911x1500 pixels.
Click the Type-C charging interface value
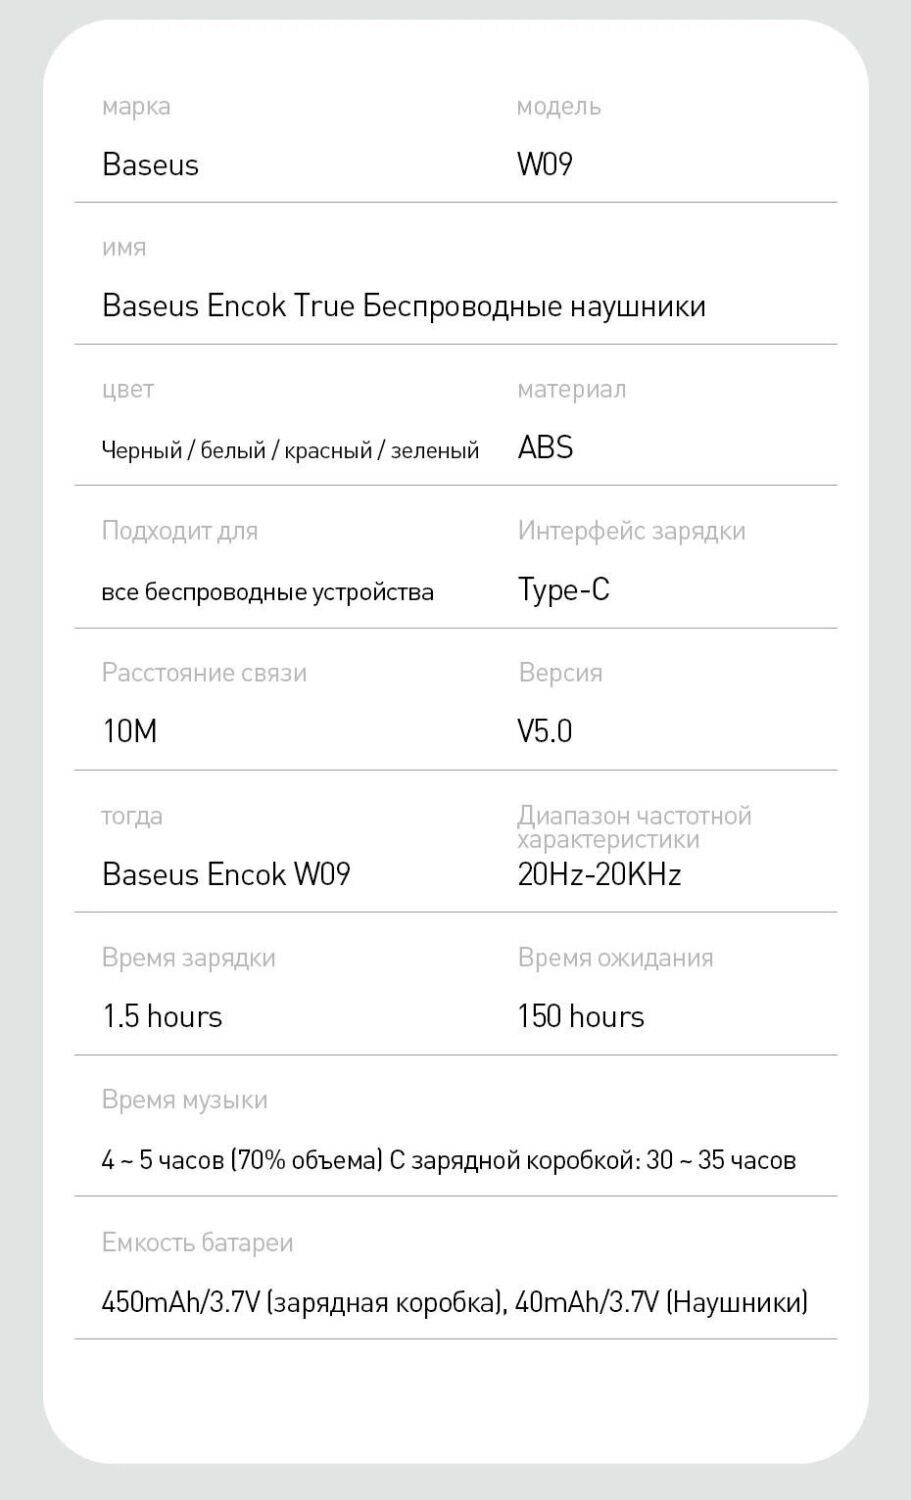(564, 590)
